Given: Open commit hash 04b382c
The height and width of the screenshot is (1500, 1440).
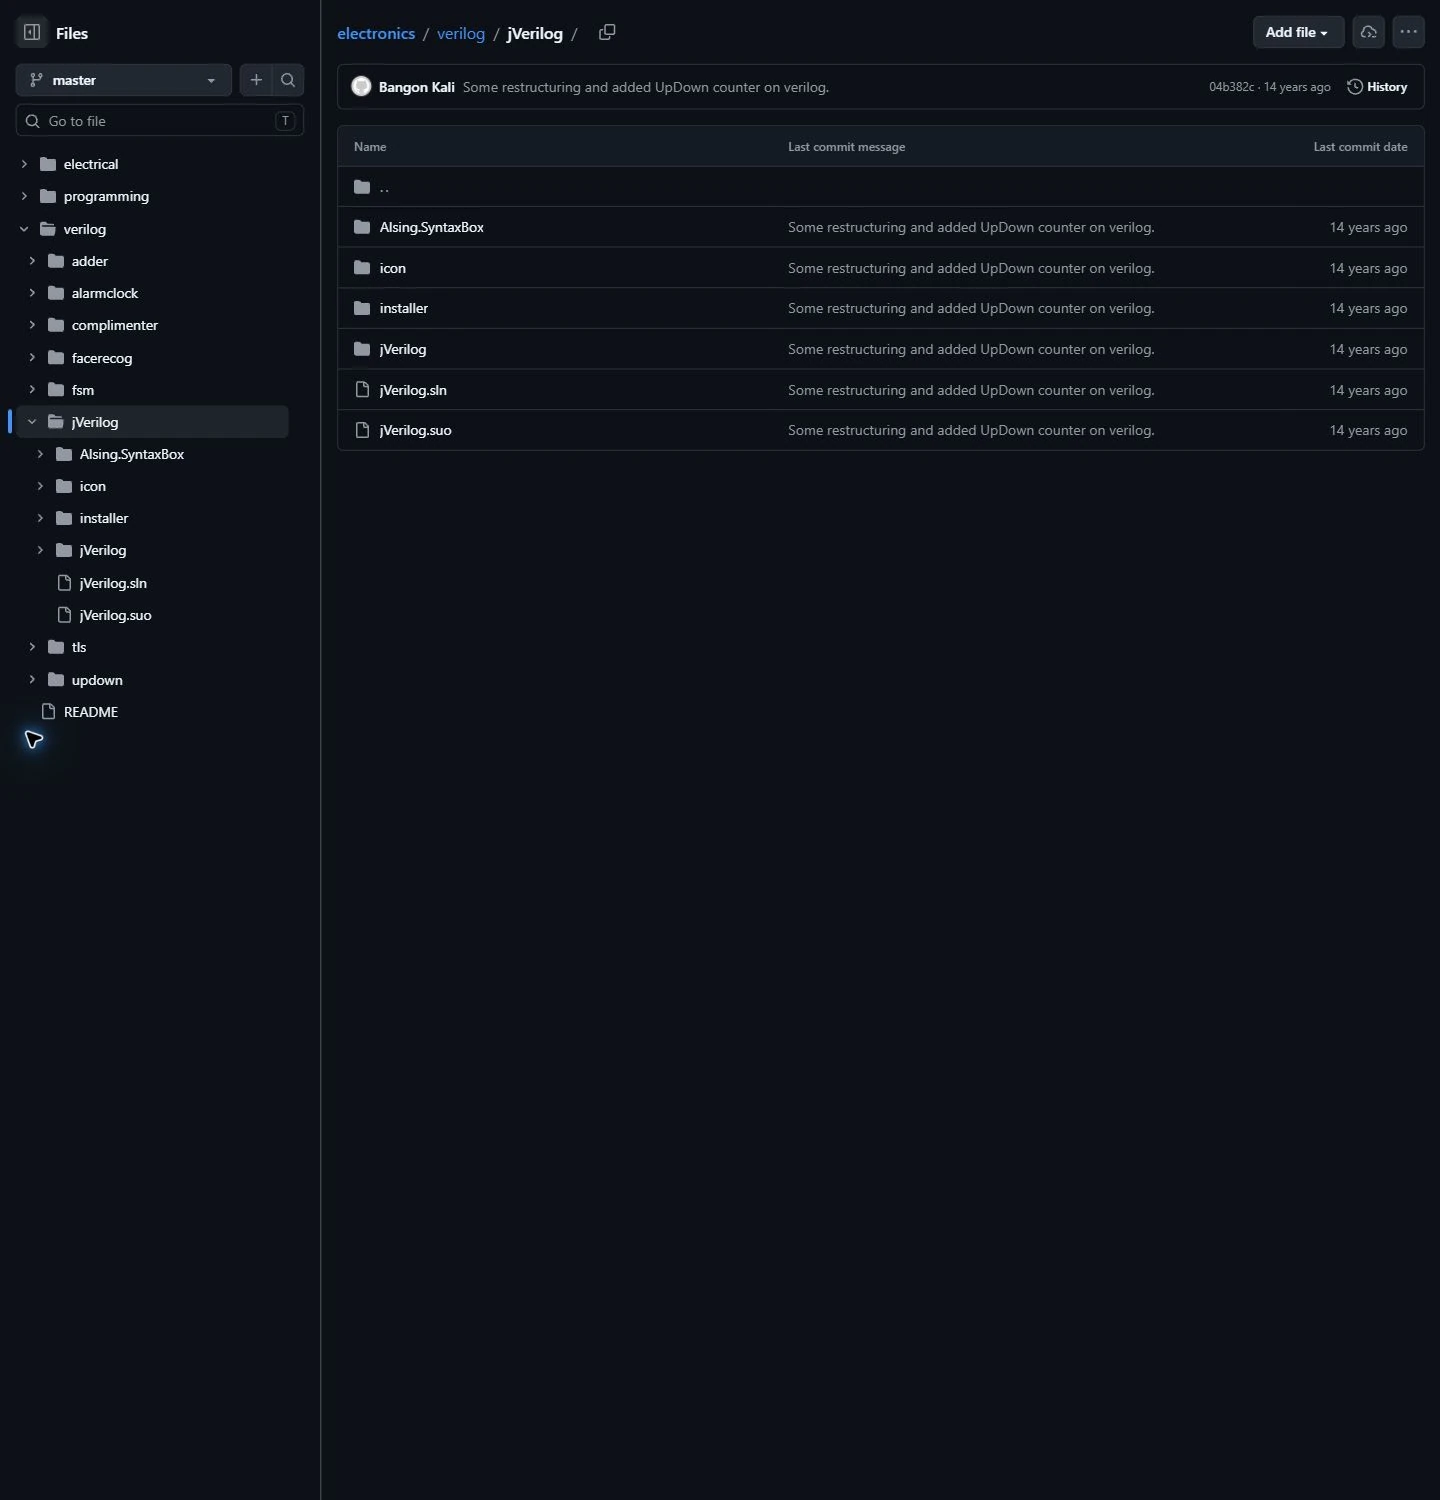Looking at the screenshot, I should (1231, 87).
